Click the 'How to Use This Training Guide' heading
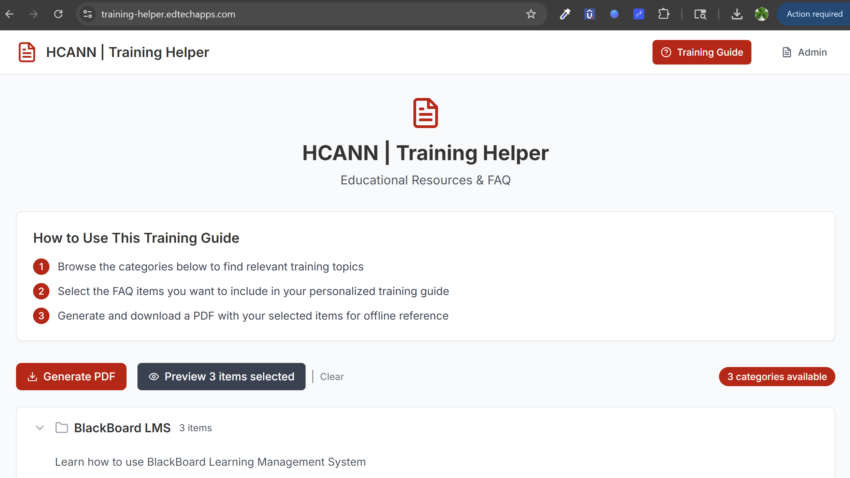Viewport: 850px width, 478px height. pyautogui.click(x=136, y=238)
